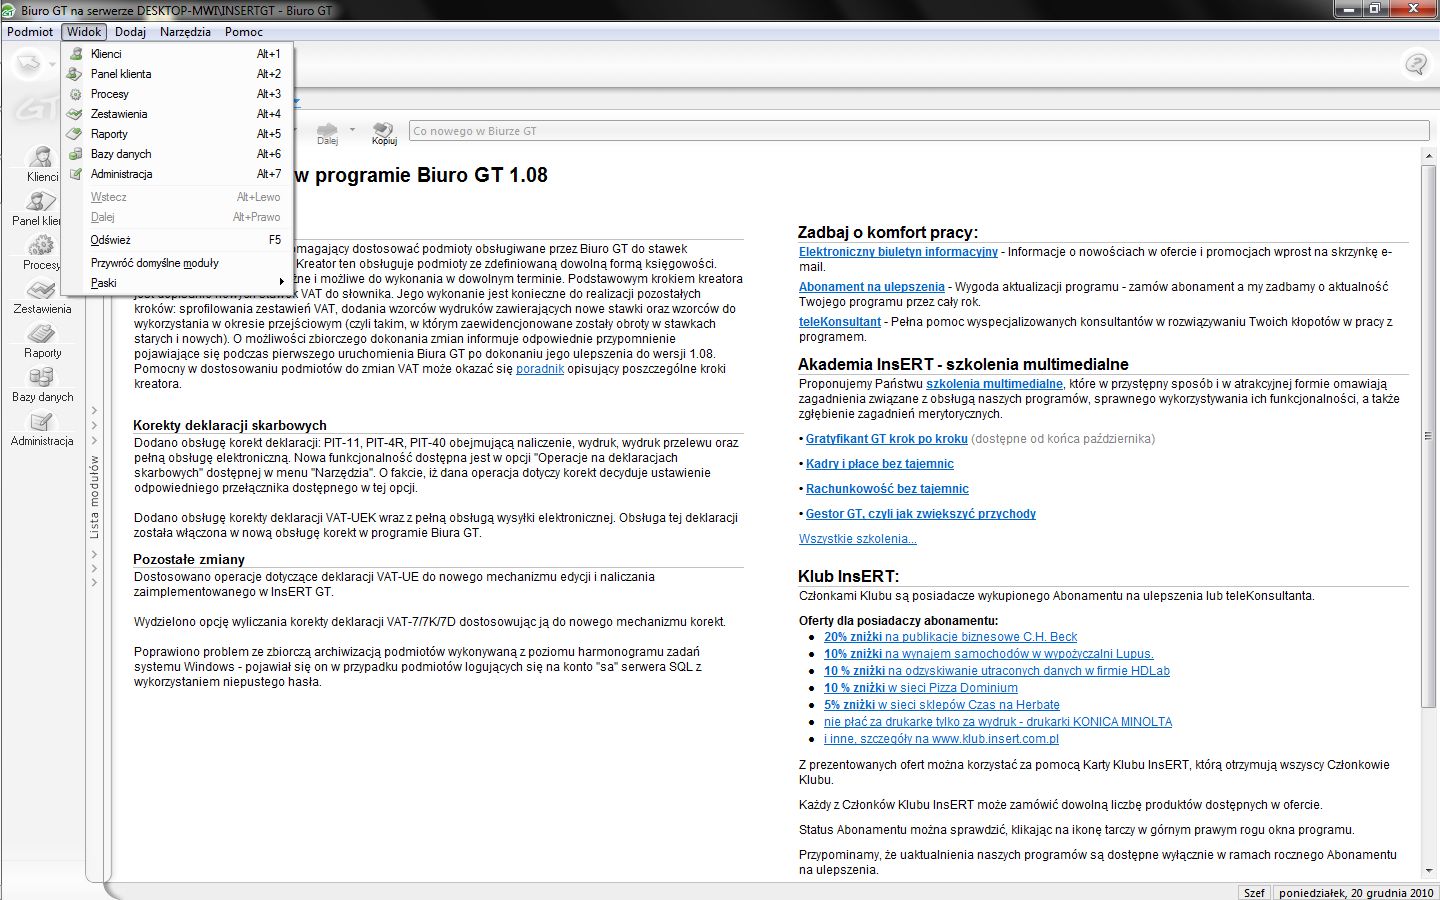Click the round back arrow button top-left
The width and height of the screenshot is (1440, 900).
(x=29, y=65)
